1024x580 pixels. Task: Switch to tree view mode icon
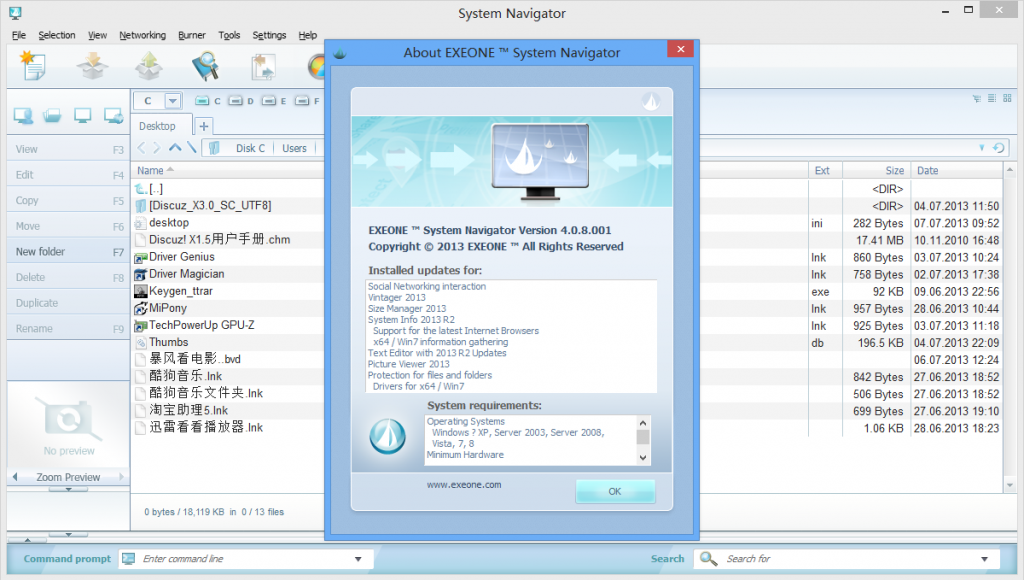[977, 99]
